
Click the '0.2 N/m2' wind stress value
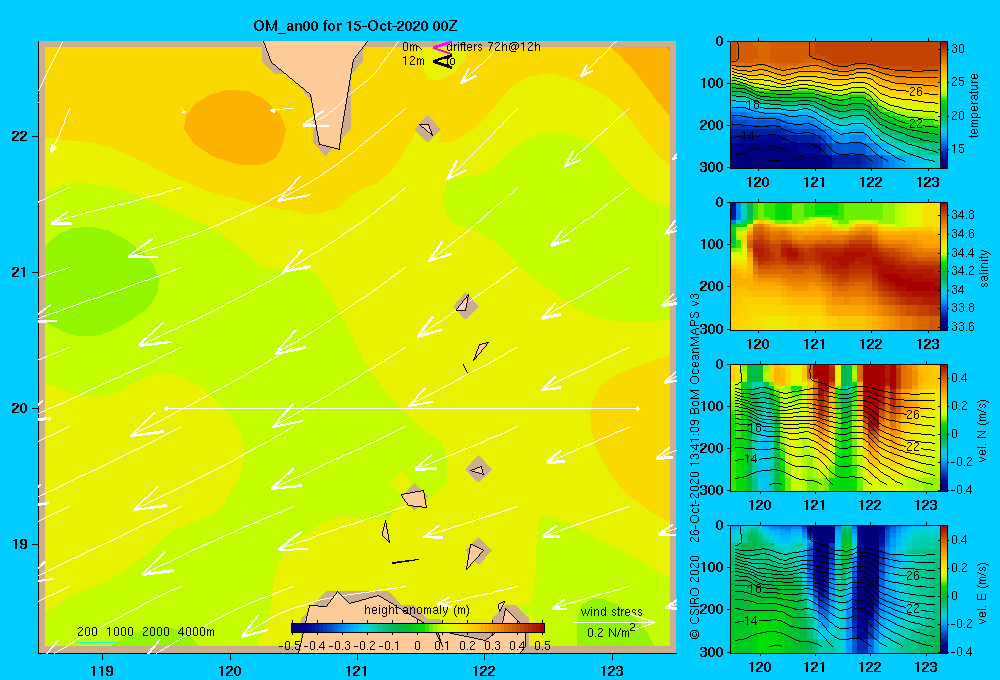[x=611, y=632]
